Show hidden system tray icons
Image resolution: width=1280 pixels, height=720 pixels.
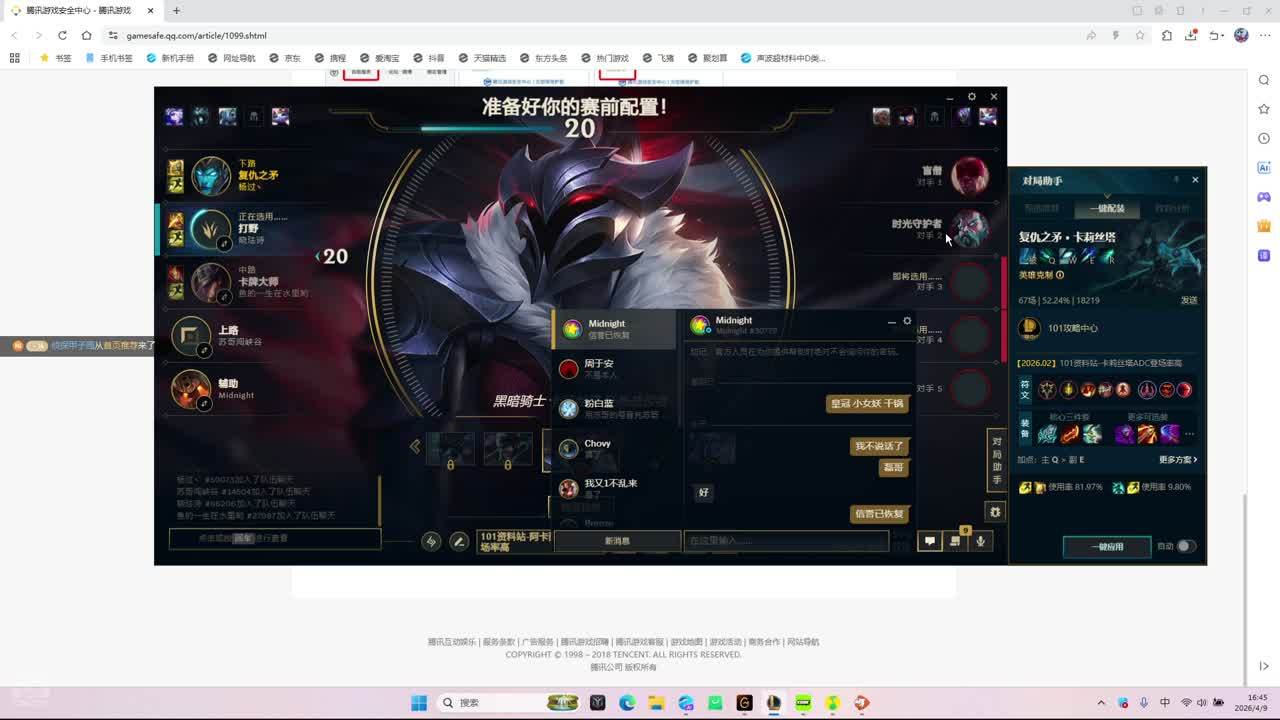[1101, 703]
